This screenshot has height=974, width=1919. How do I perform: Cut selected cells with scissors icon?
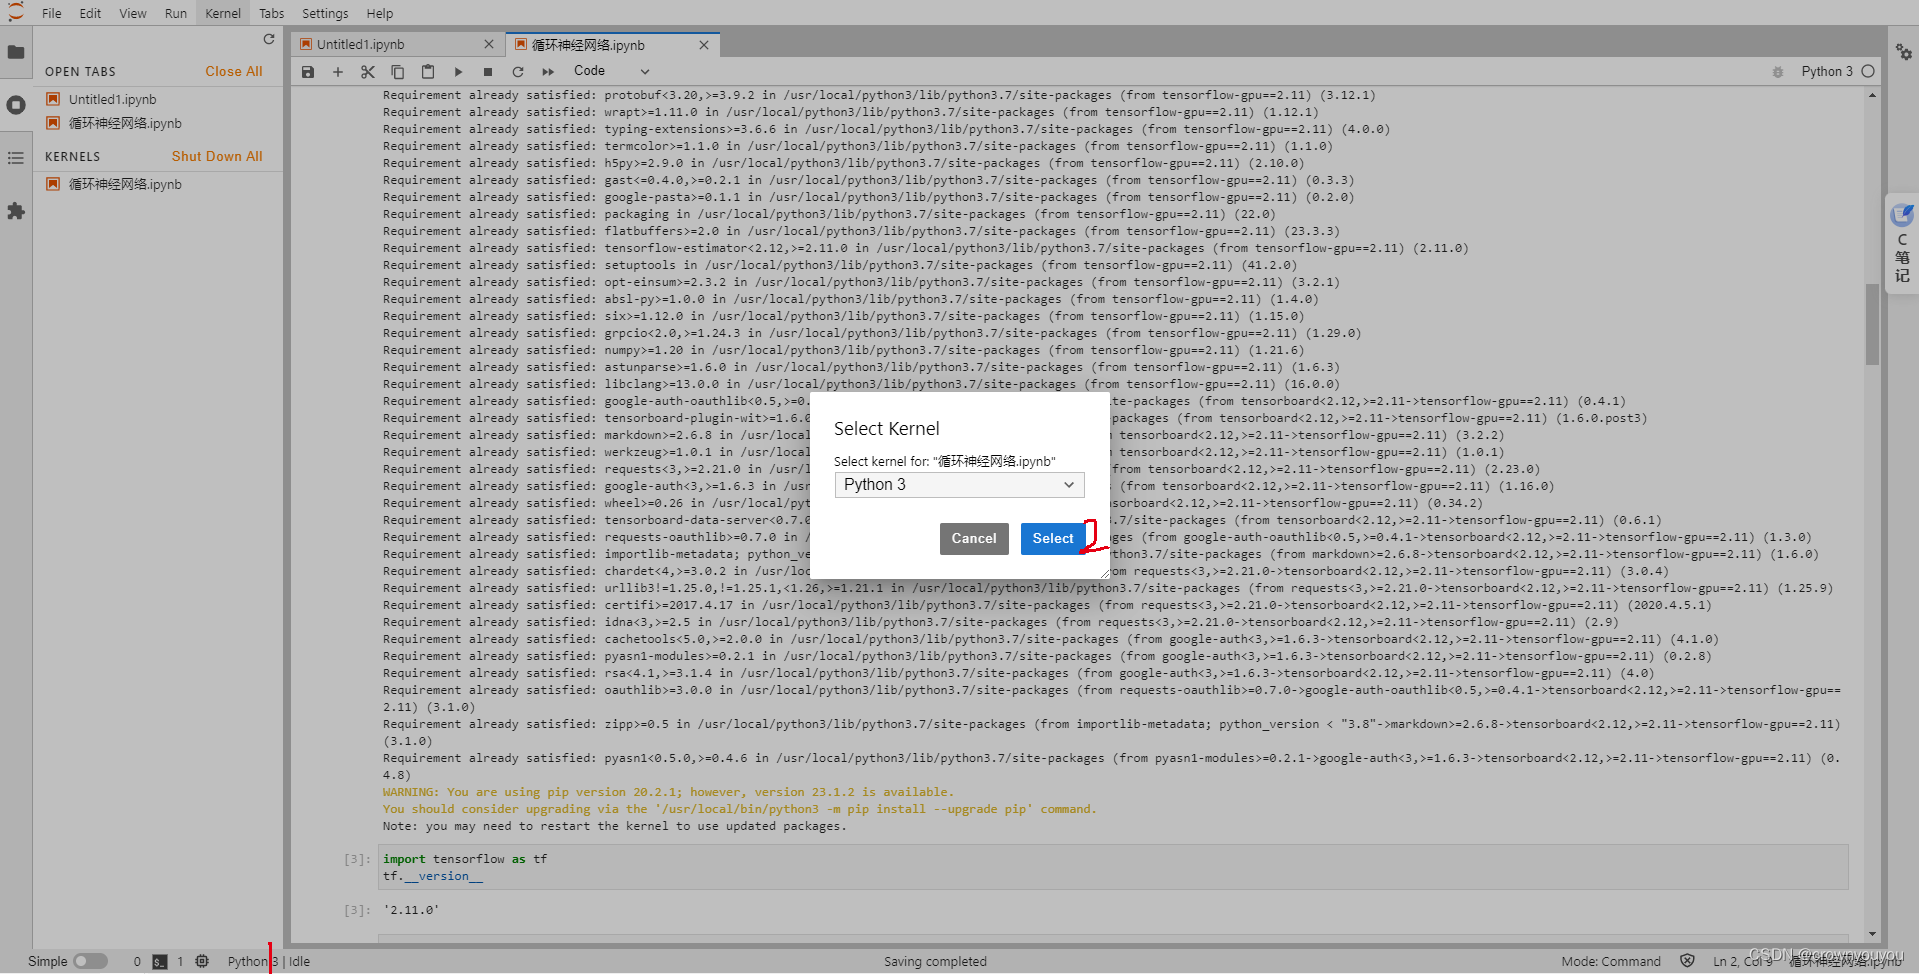(368, 72)
